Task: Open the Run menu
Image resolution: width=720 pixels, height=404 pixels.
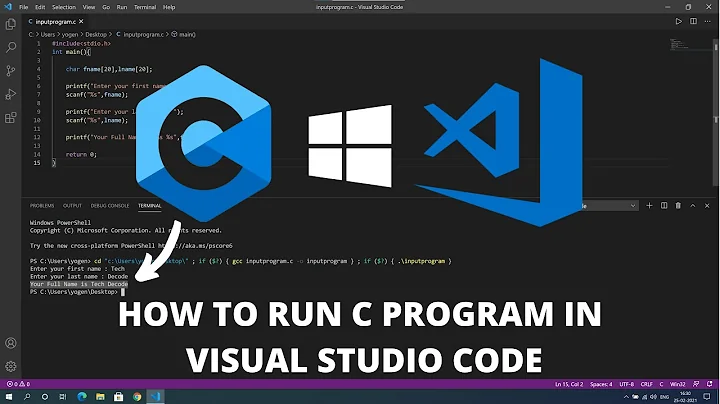Action: point(122,7)
